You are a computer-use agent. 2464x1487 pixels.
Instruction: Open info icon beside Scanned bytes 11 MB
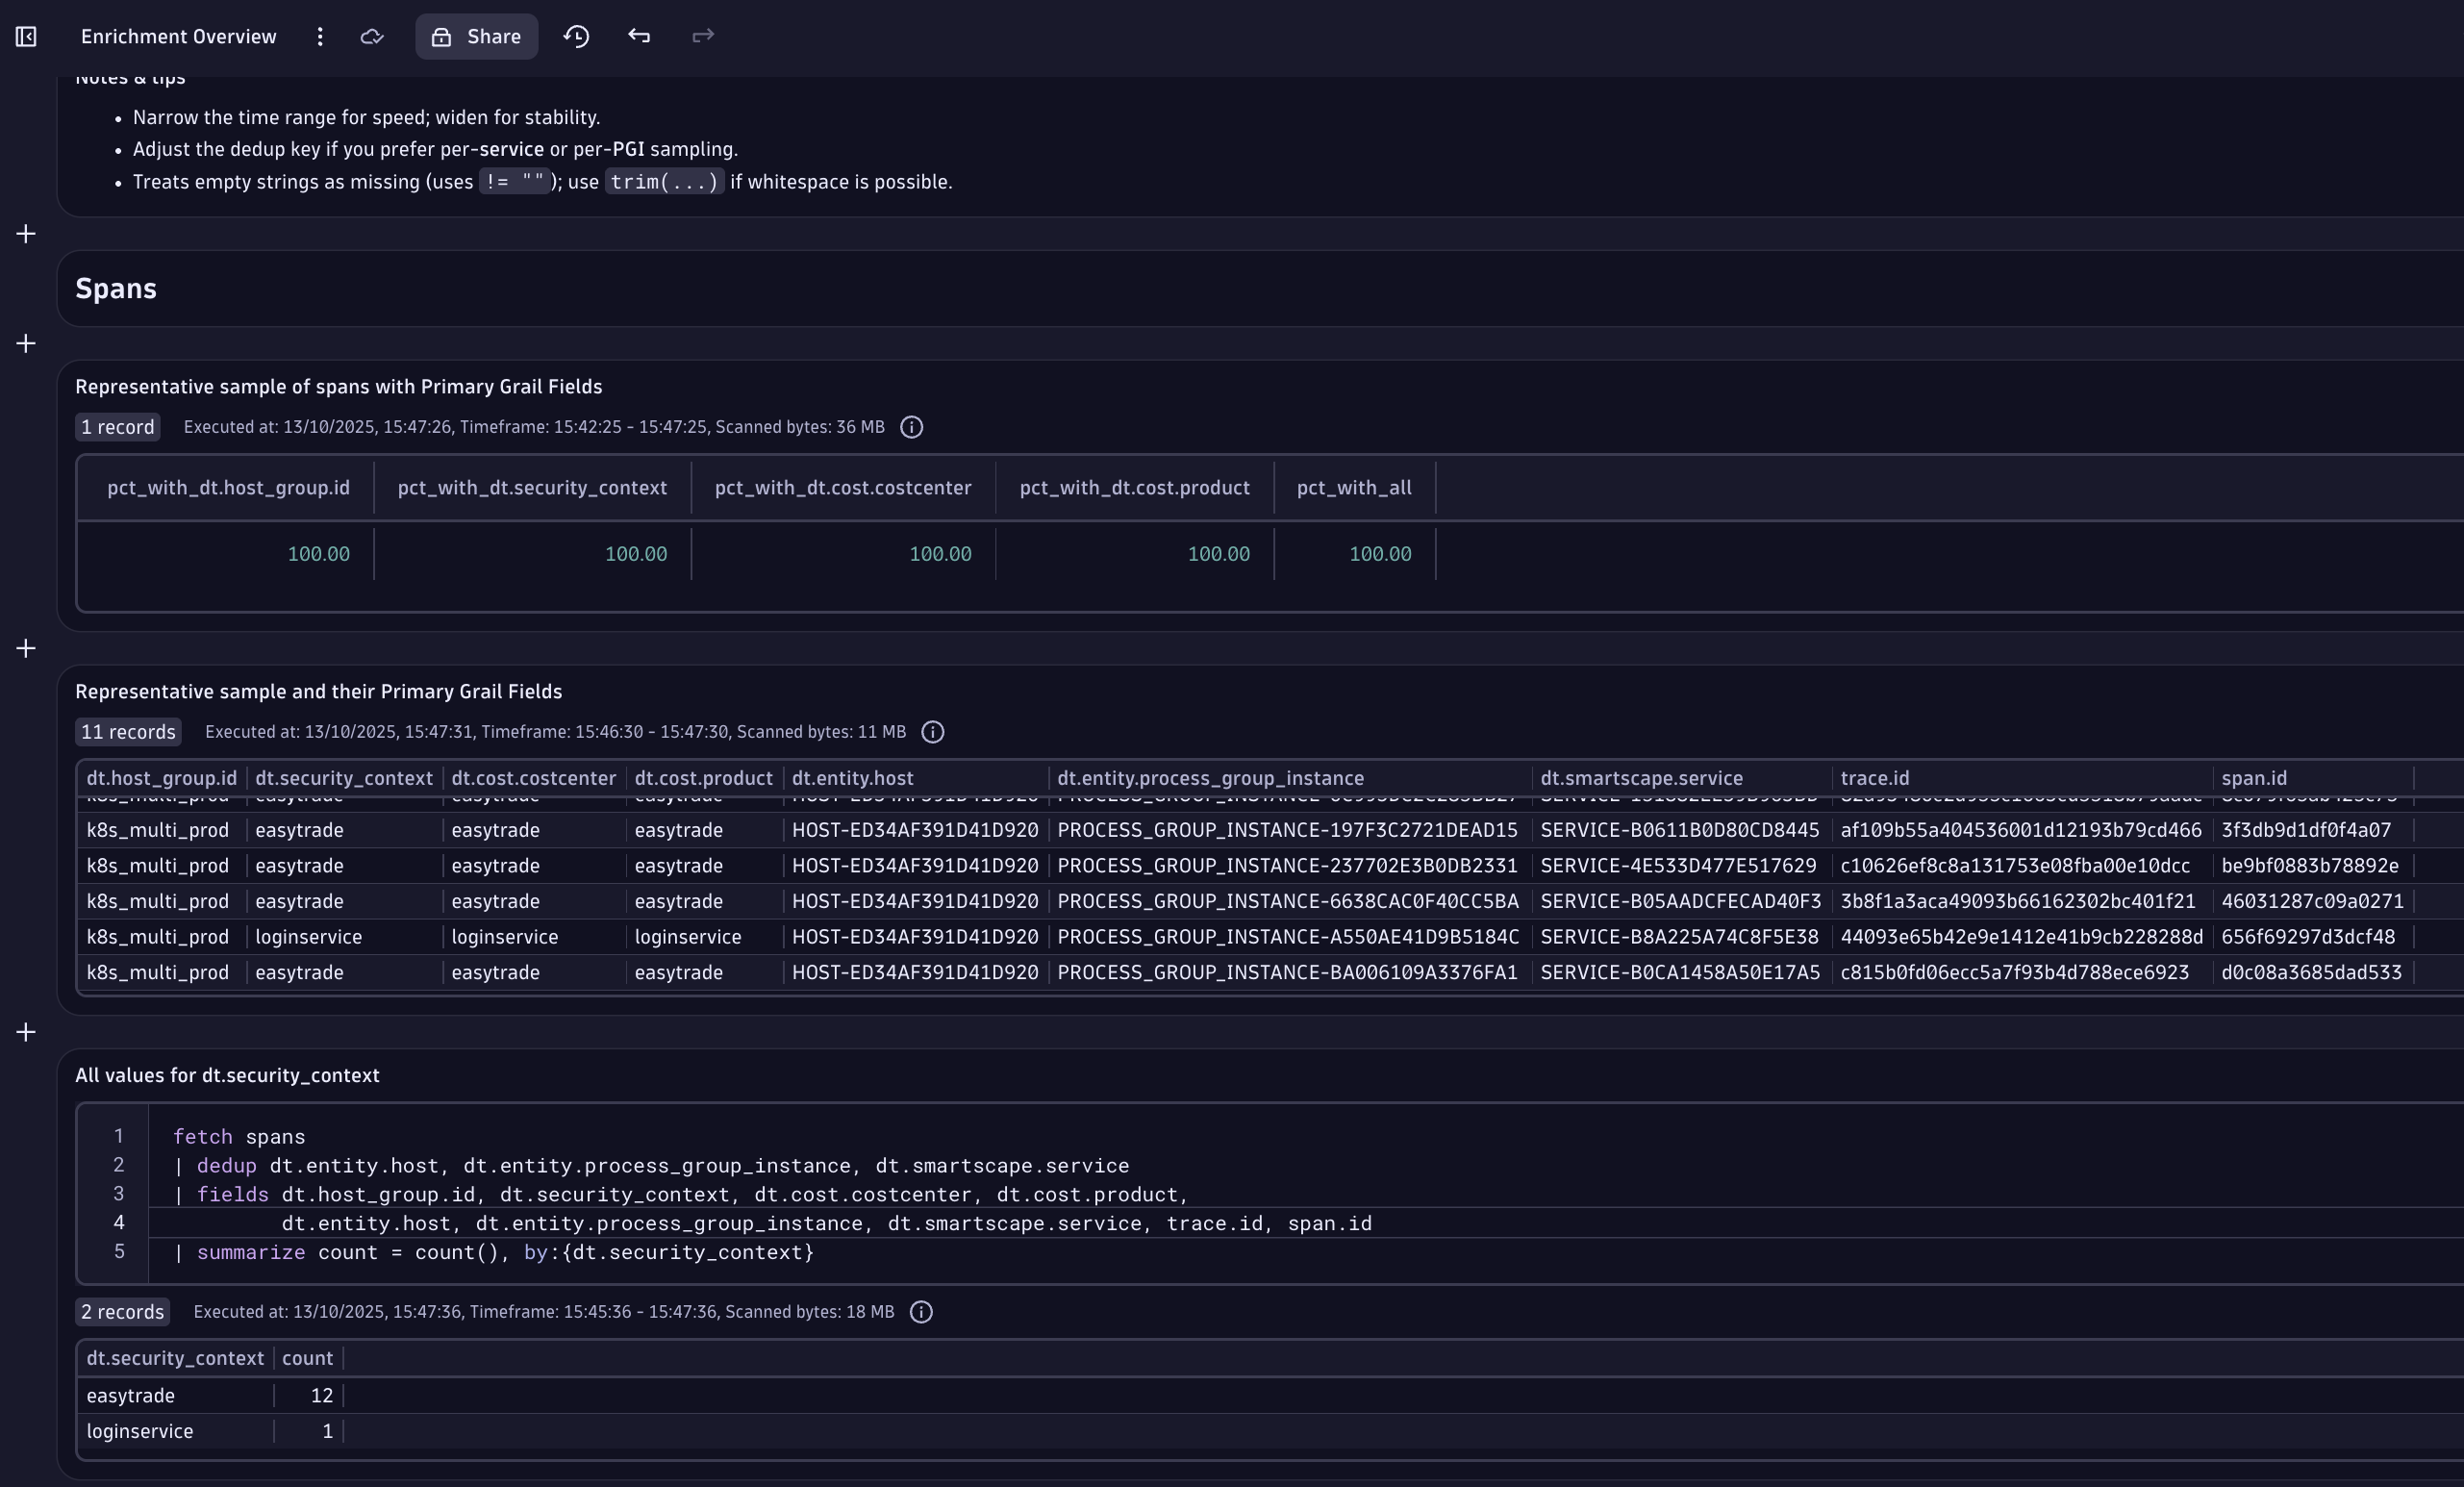point(932,732)
